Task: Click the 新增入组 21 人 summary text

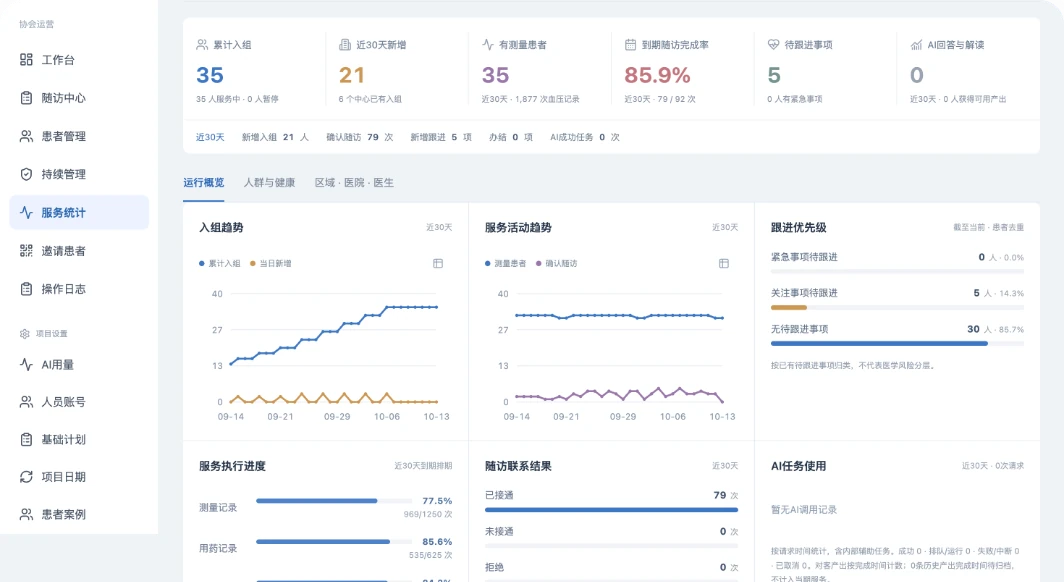Action: [275, 137]
